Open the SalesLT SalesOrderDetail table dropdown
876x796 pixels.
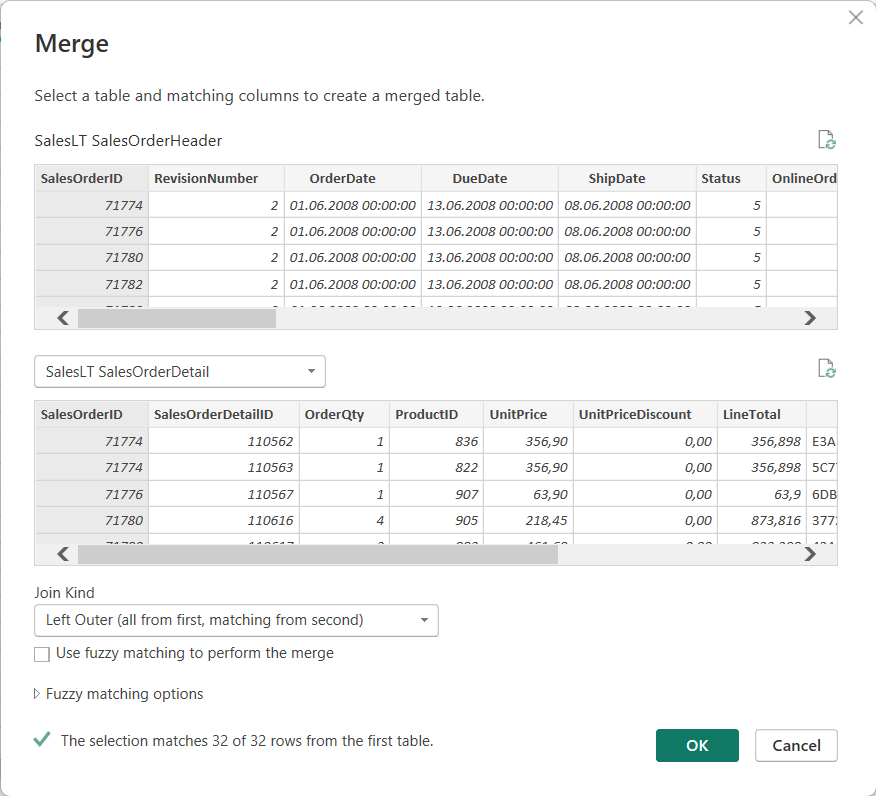coord(180,372)
